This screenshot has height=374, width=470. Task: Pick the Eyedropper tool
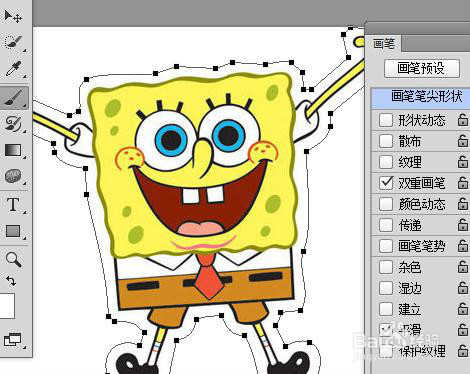click(13, 68)
